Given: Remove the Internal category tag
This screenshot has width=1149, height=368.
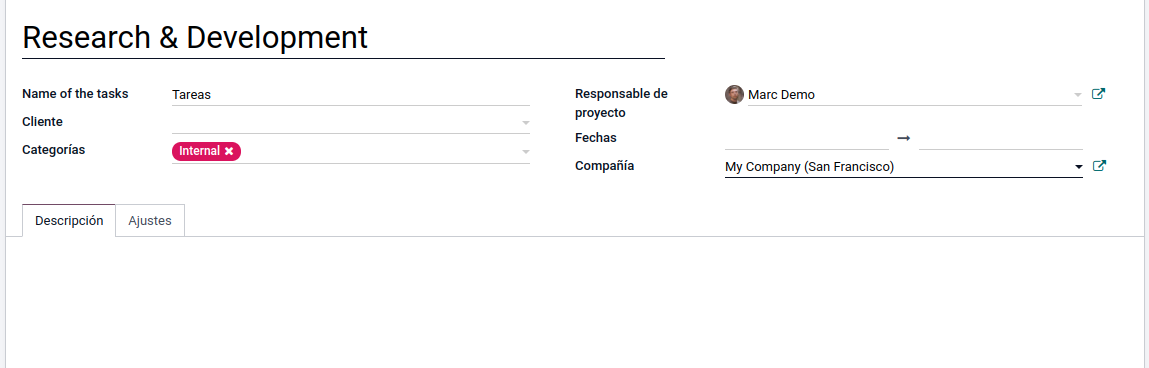Looking at the screenshot, I should click(229, 151).
